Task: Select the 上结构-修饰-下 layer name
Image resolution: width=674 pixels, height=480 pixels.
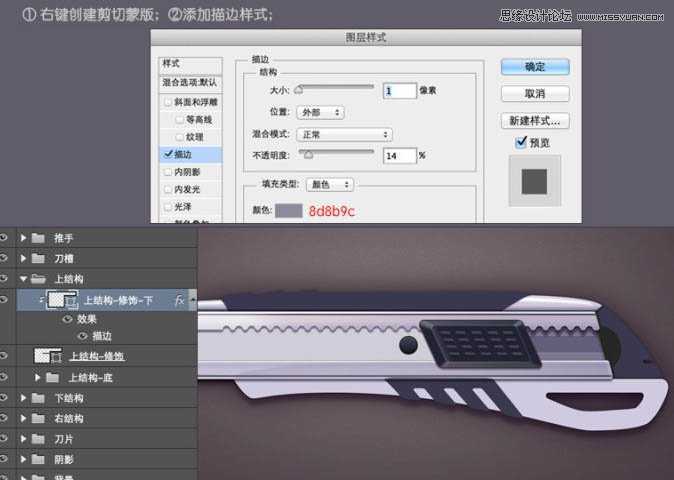Action: click(118, 300)
